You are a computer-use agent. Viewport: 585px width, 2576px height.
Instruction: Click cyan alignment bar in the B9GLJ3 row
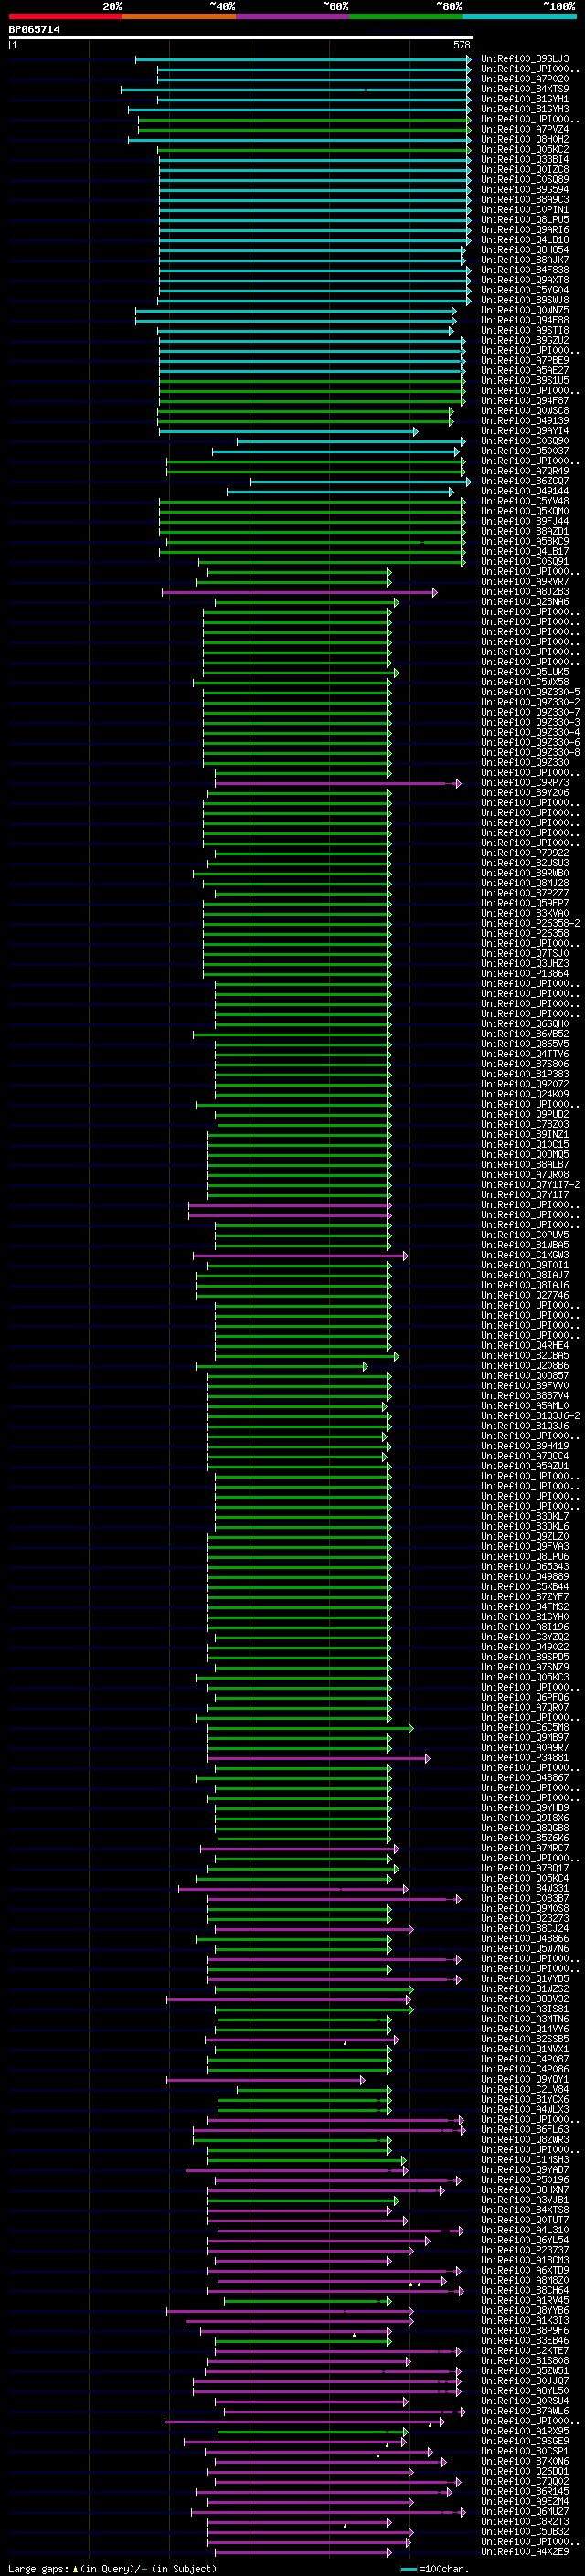coord(303,59)
